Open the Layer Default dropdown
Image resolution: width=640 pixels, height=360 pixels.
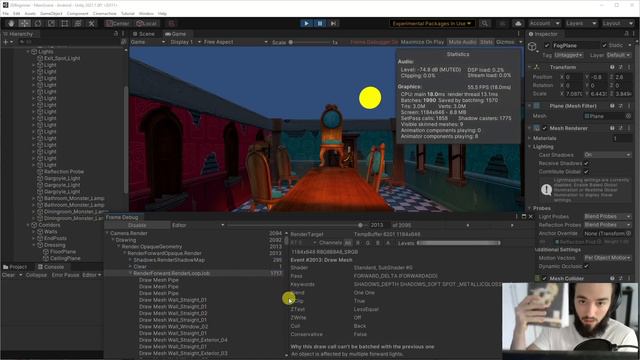pos(618,55)
